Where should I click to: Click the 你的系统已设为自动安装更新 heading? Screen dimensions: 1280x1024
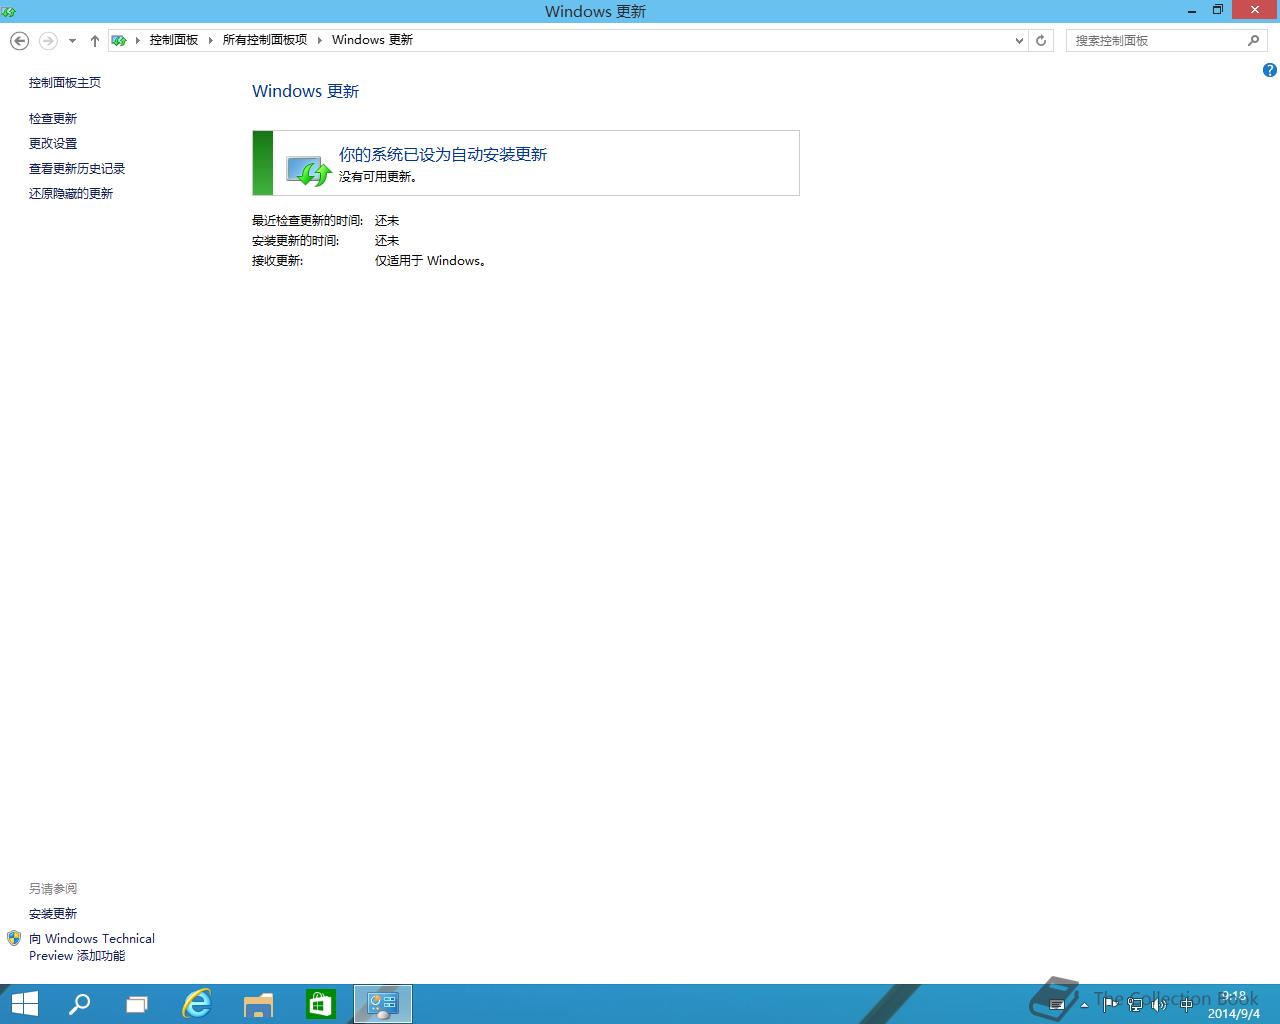(x=443, y=155)
